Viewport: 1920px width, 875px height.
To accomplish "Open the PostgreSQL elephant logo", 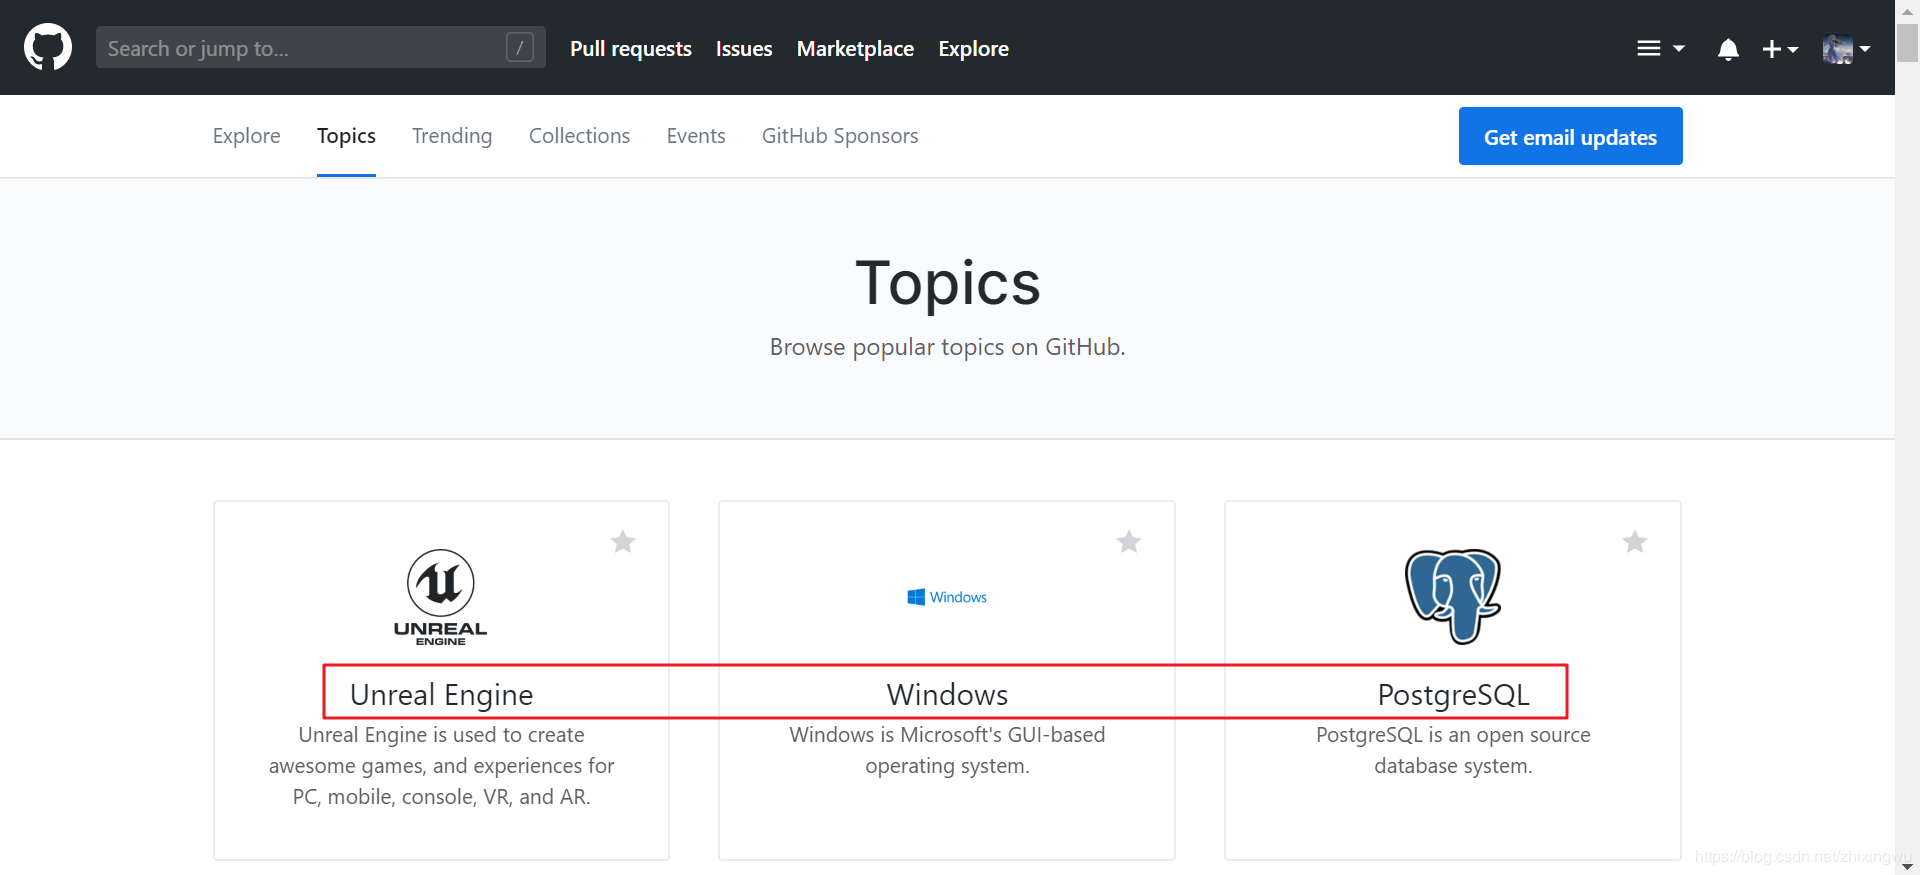I will [1453, 597].
